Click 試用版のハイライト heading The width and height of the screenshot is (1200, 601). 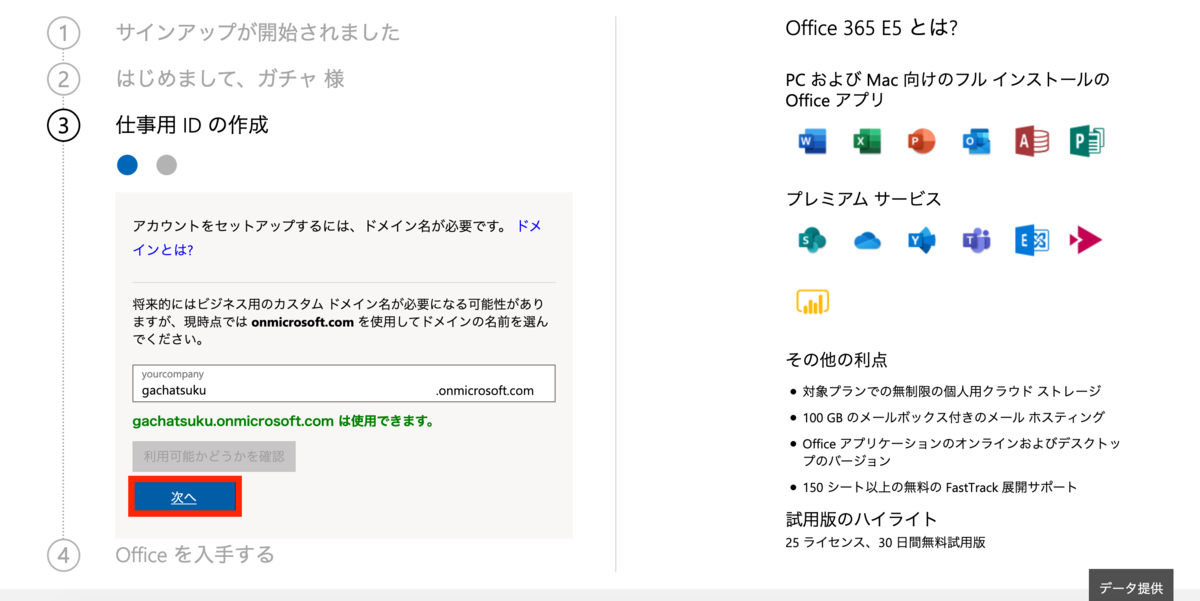[x=862, y=519]
